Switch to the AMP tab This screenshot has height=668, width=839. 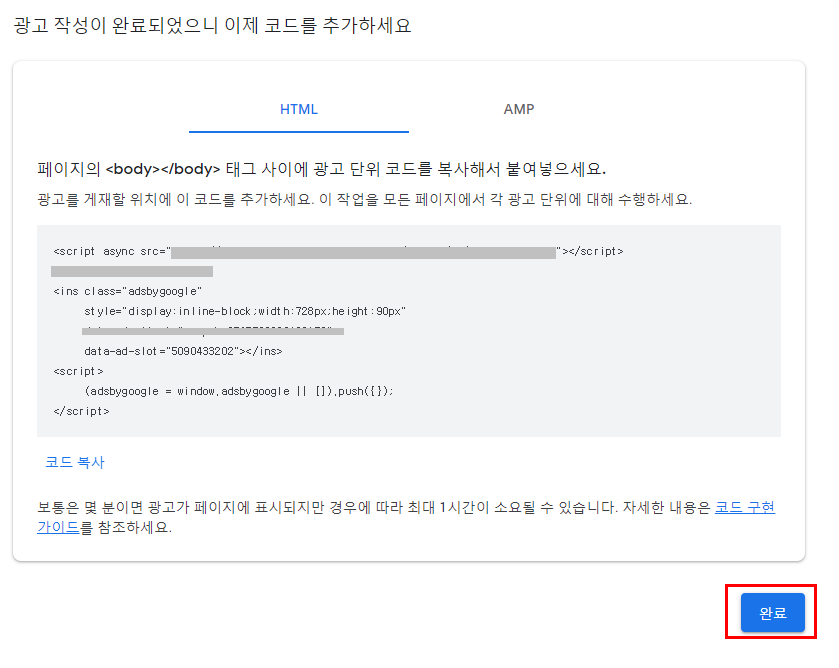518,110
